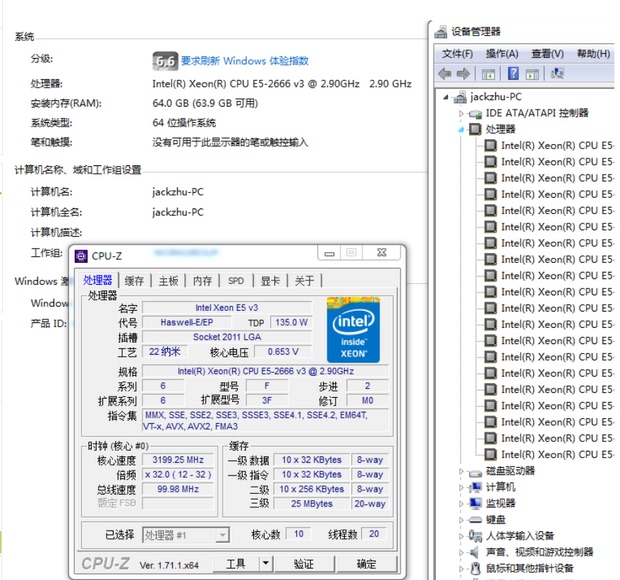Click jackzhu-PC beside 计算机全名
Viewport: 620px width, 580px height.
[178, 212]
